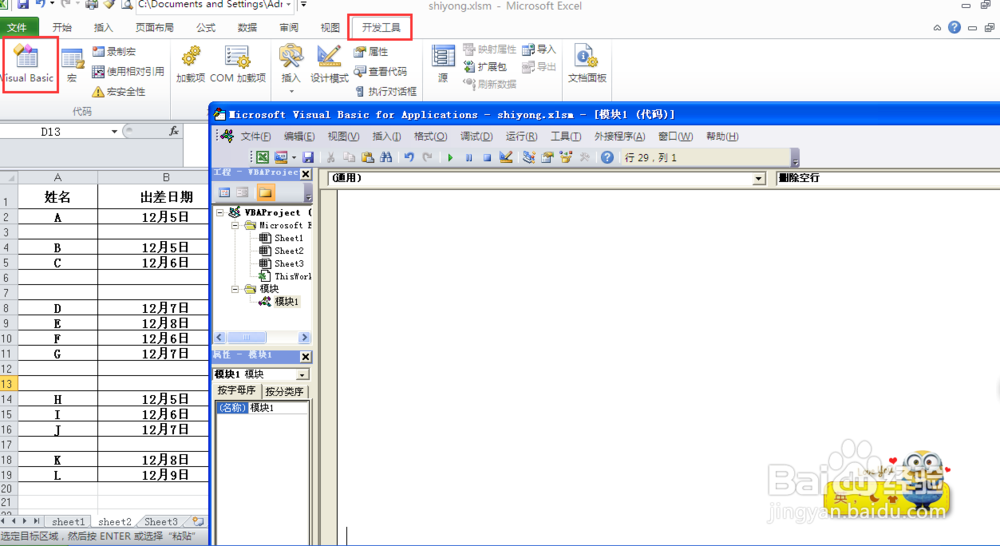Click View Microsoft Excel toolbar icon in VBA
The height and width of the screenshot is (546, 1000).
coord(262,157)
